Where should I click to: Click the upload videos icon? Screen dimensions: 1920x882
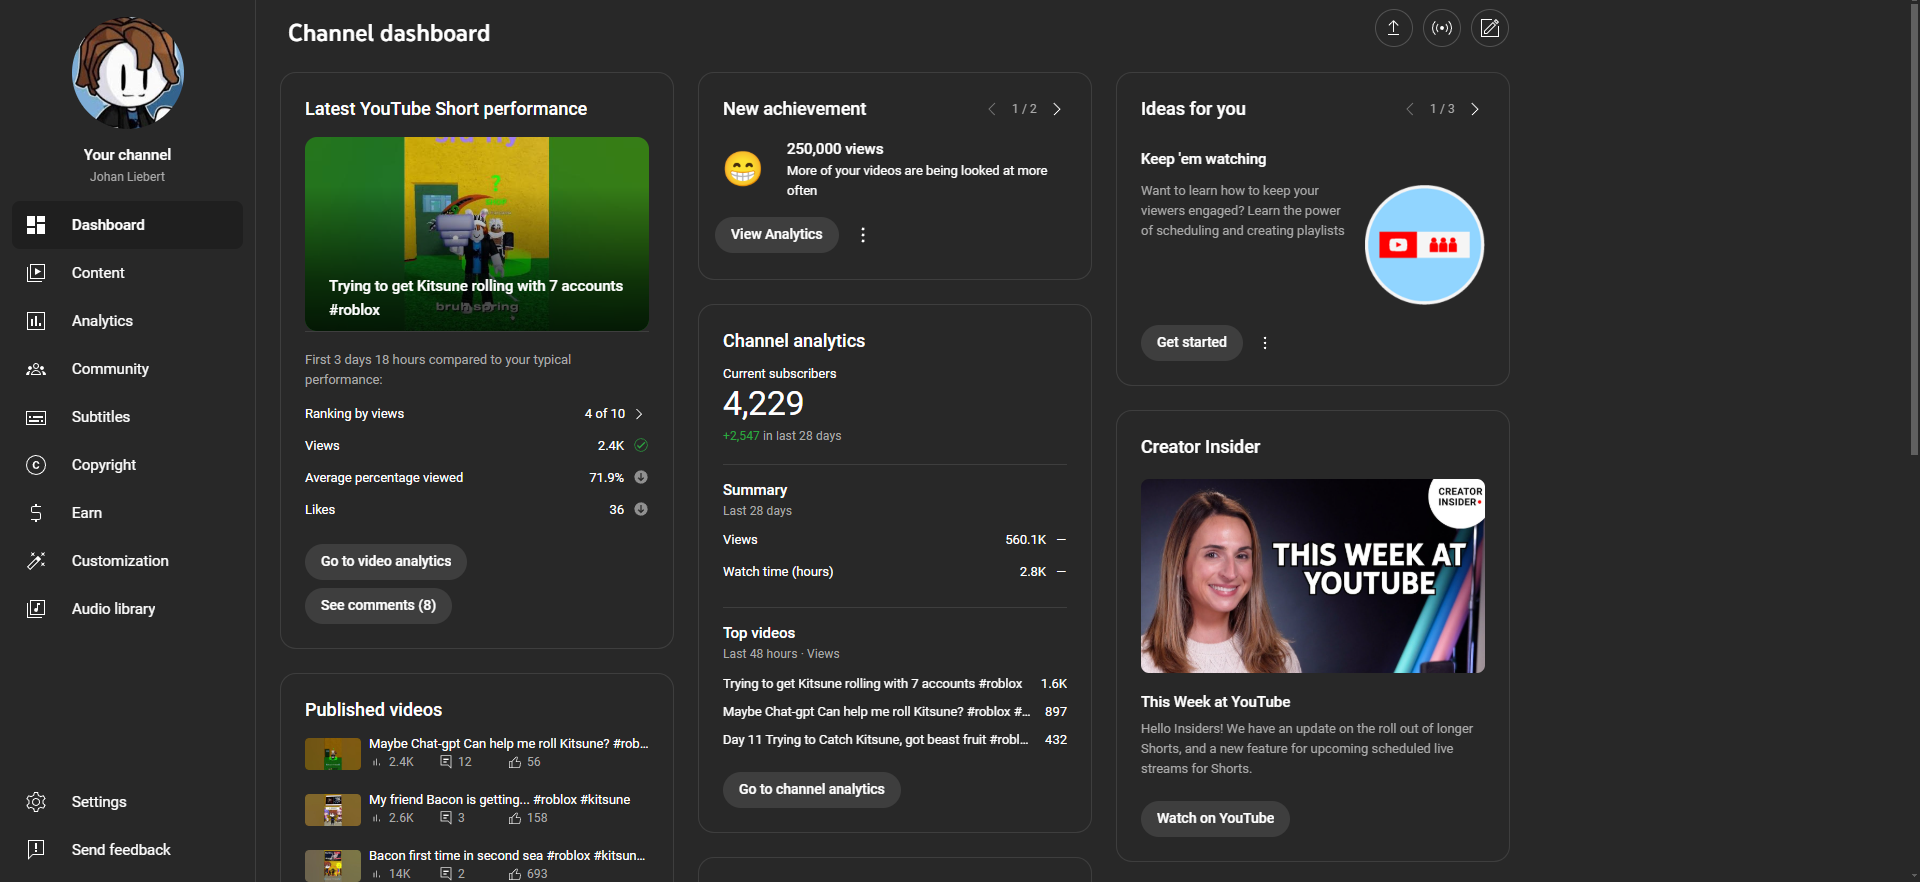(1393, 28)
